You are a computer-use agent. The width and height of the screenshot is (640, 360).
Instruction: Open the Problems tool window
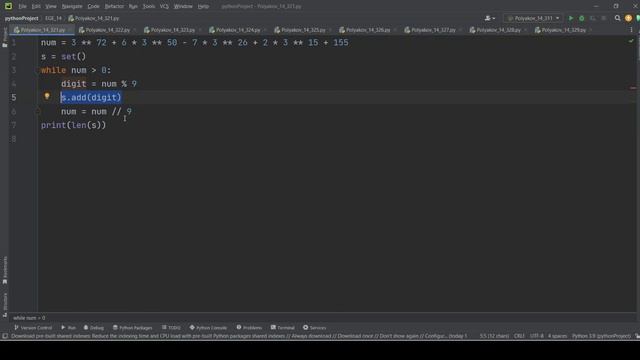(x=249, y=327)
